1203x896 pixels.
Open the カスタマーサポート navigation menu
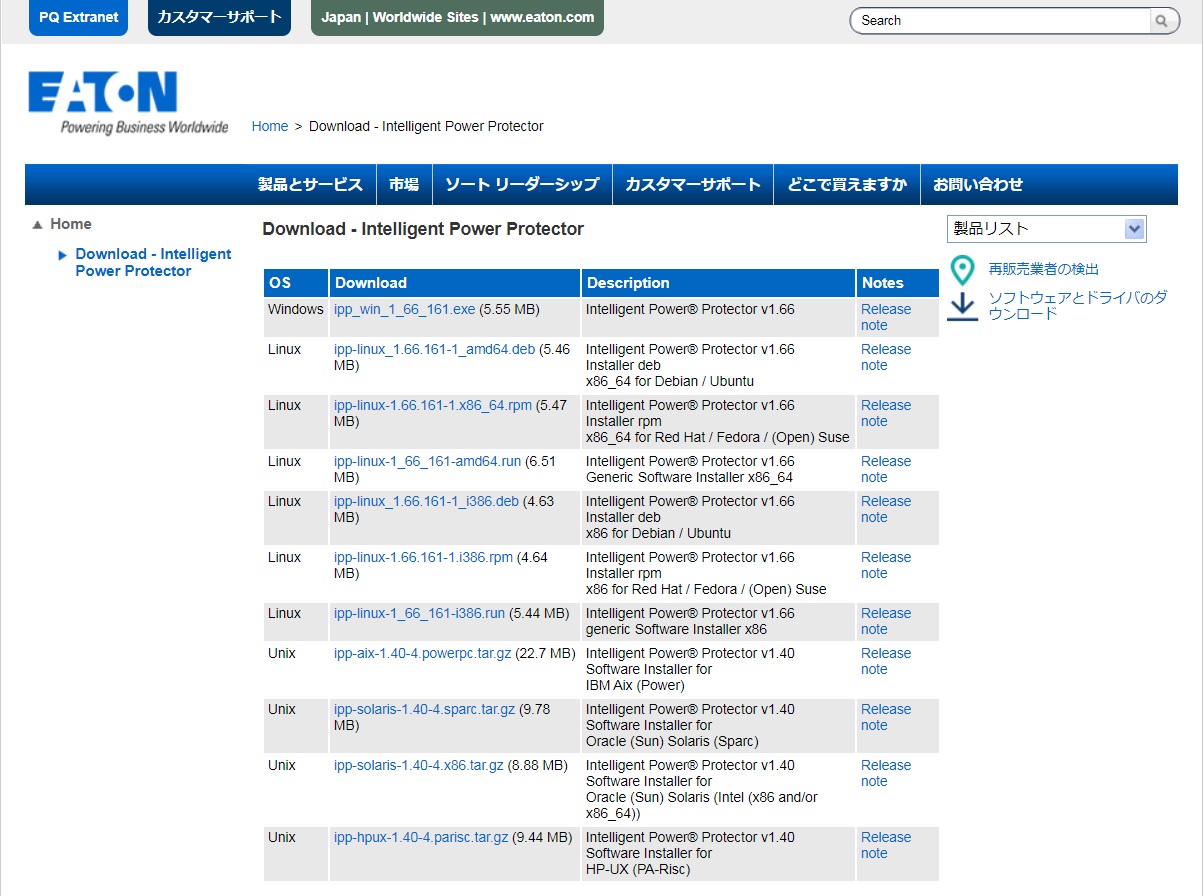tap(692, 185)
